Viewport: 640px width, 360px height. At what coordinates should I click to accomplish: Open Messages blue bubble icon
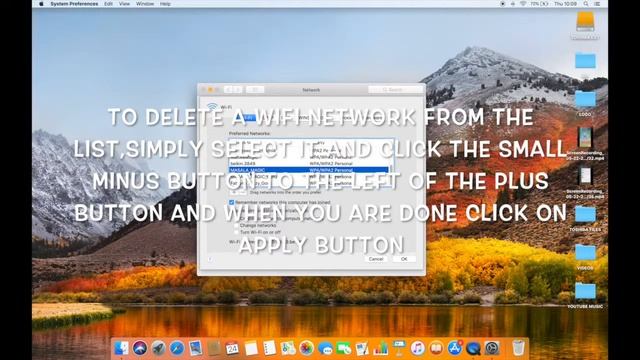pos(325,348)
